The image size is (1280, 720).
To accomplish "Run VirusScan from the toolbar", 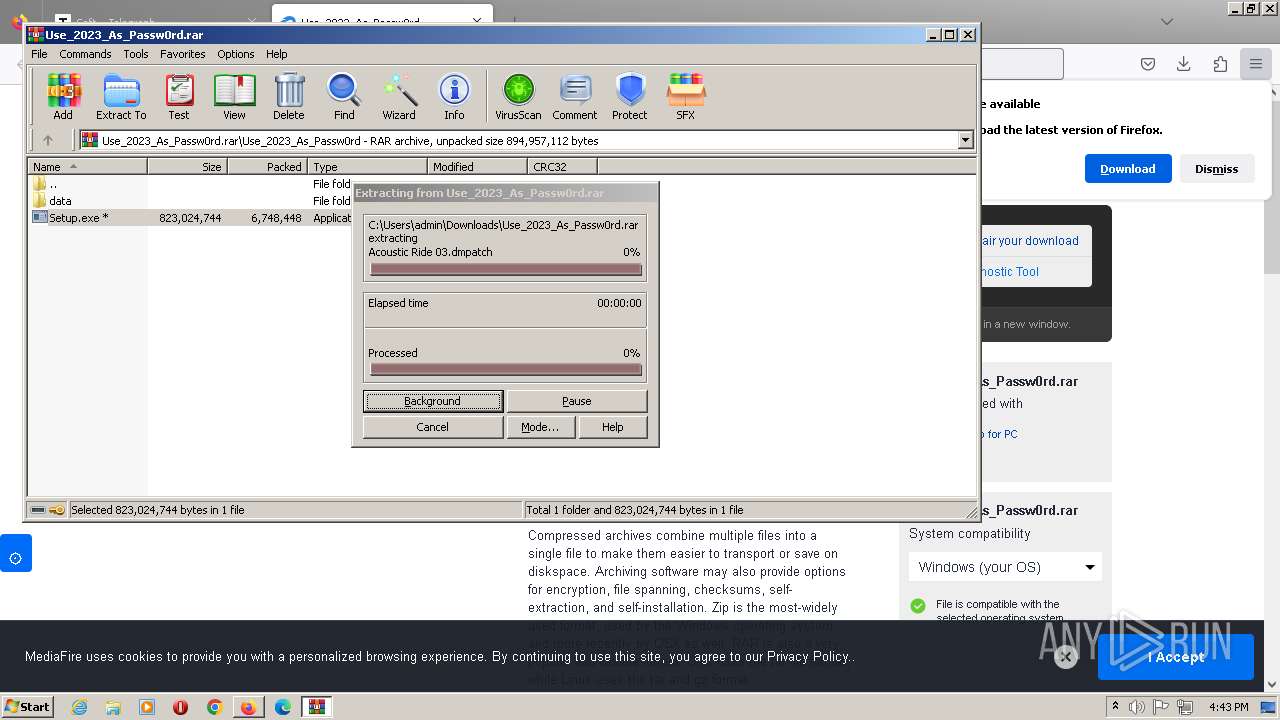I will [518, 97].
